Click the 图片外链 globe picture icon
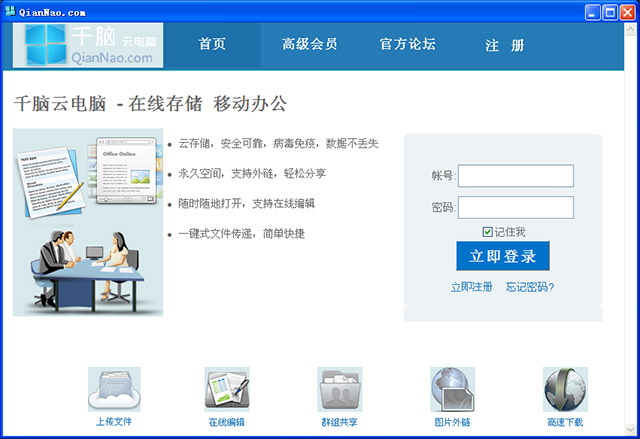The height and width of the screenshot is (439, 640). [452, 389]
